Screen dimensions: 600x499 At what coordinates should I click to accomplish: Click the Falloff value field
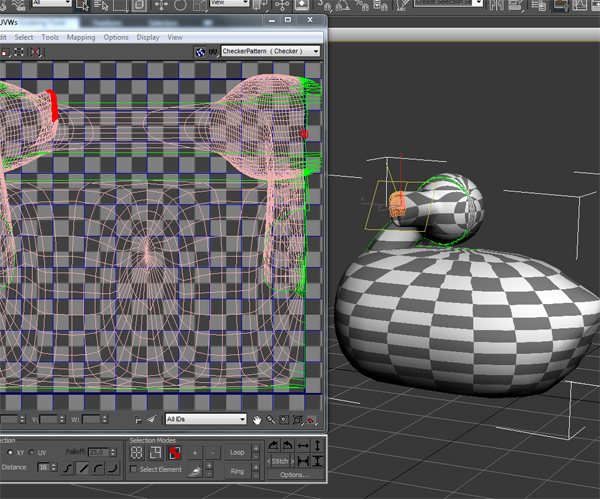pyautogui.click(x=98, y=452)
